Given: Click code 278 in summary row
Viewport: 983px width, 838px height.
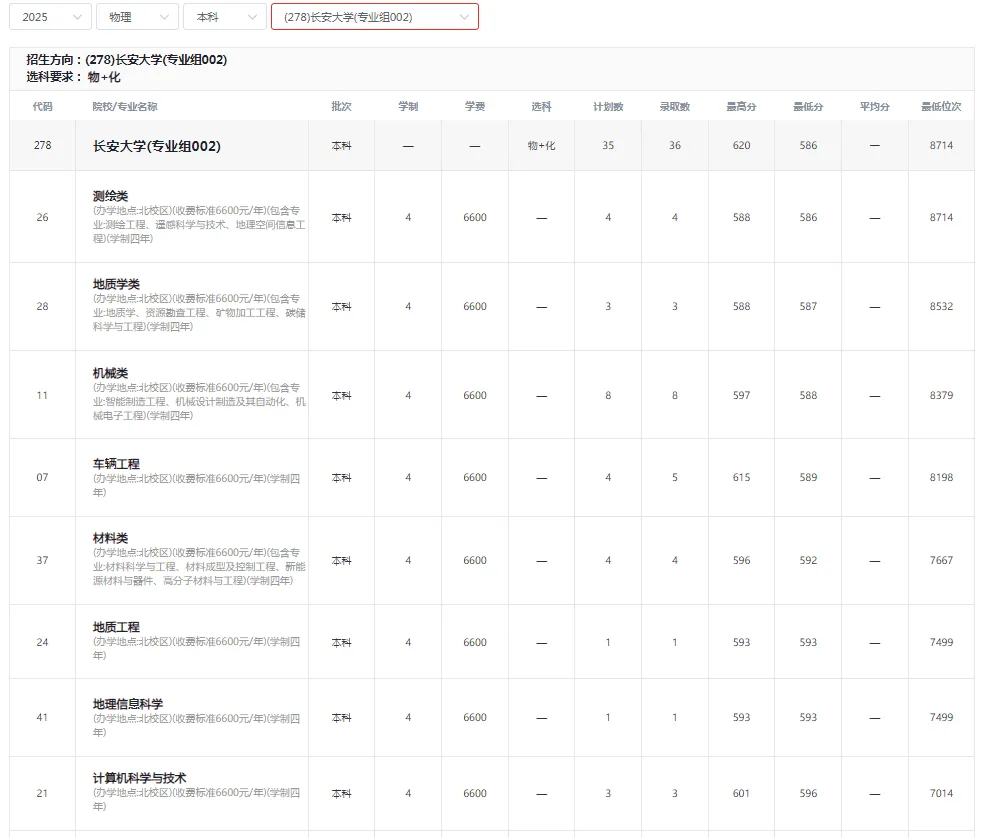Looking at the screenshot, I should click(43, 145).
